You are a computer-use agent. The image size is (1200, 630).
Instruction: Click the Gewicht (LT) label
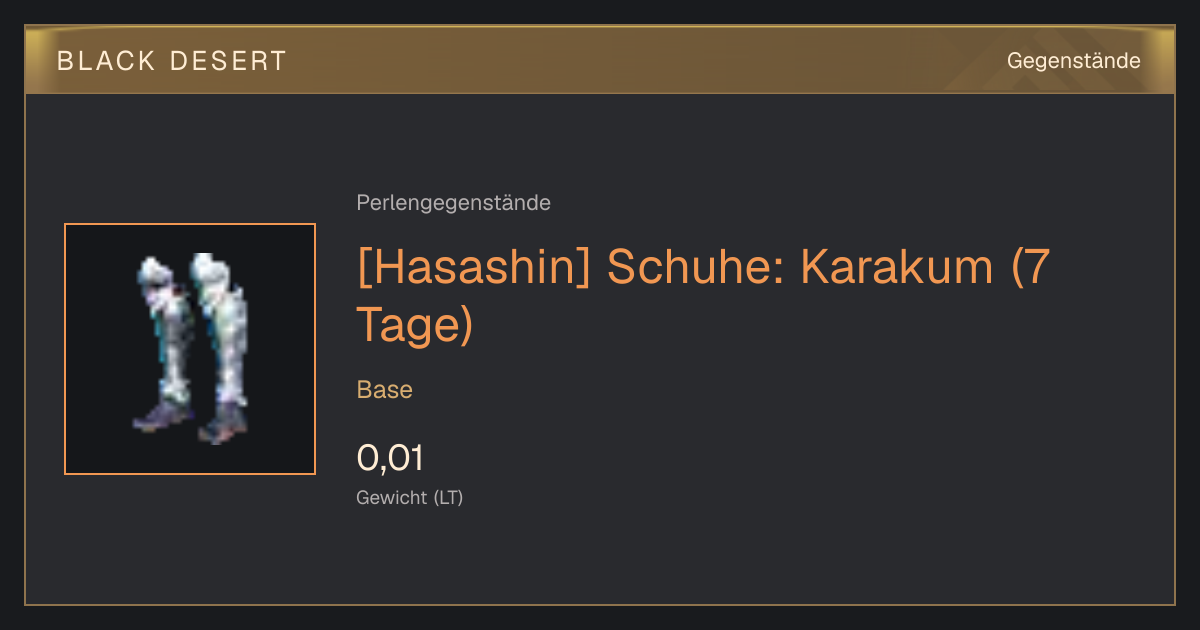pos(410,498)
